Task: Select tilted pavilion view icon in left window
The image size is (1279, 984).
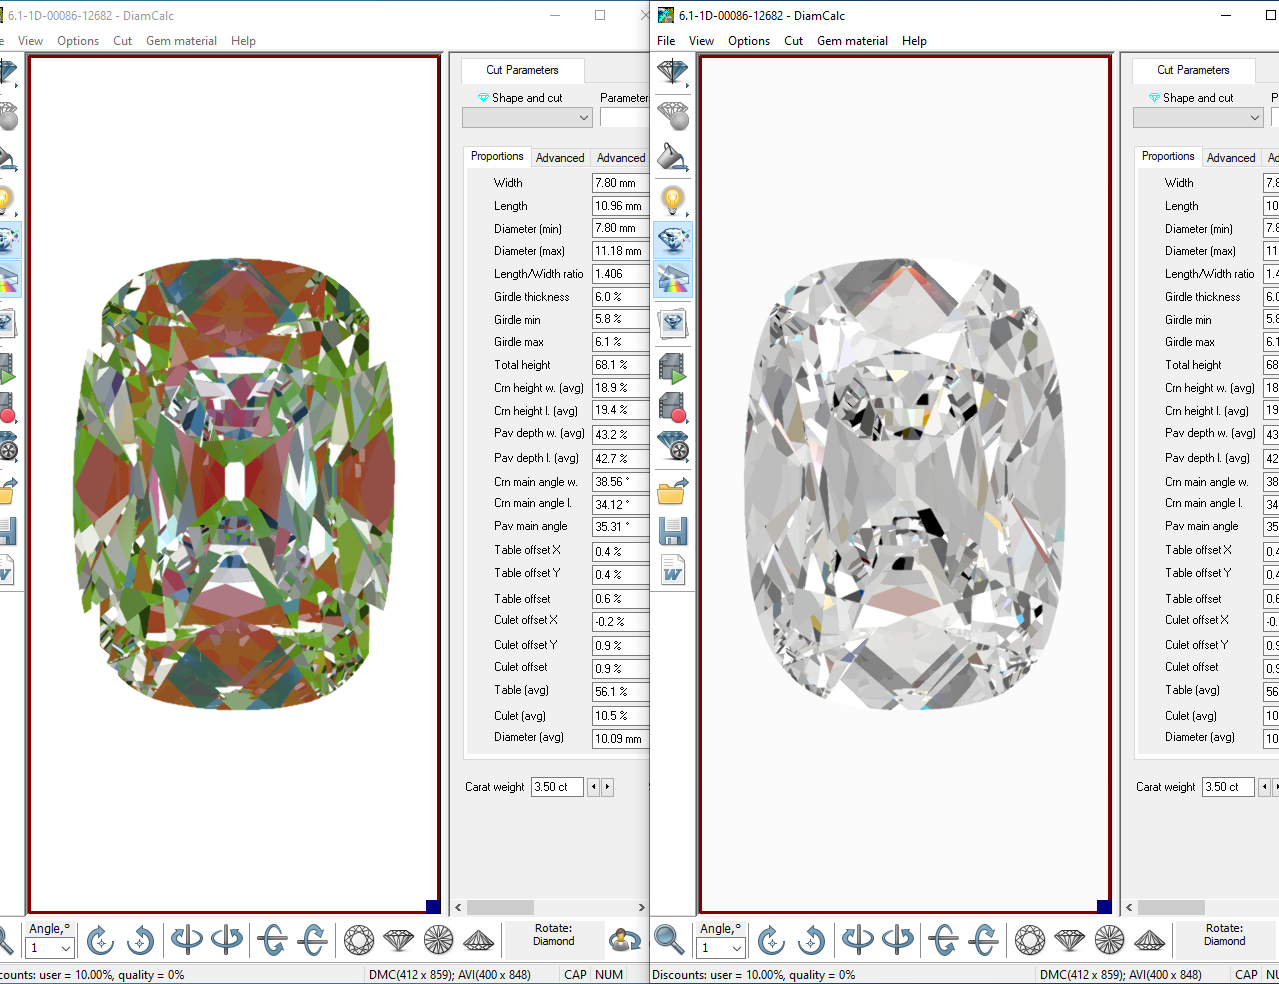Action: pyautogui.click(x=478, y=940)
